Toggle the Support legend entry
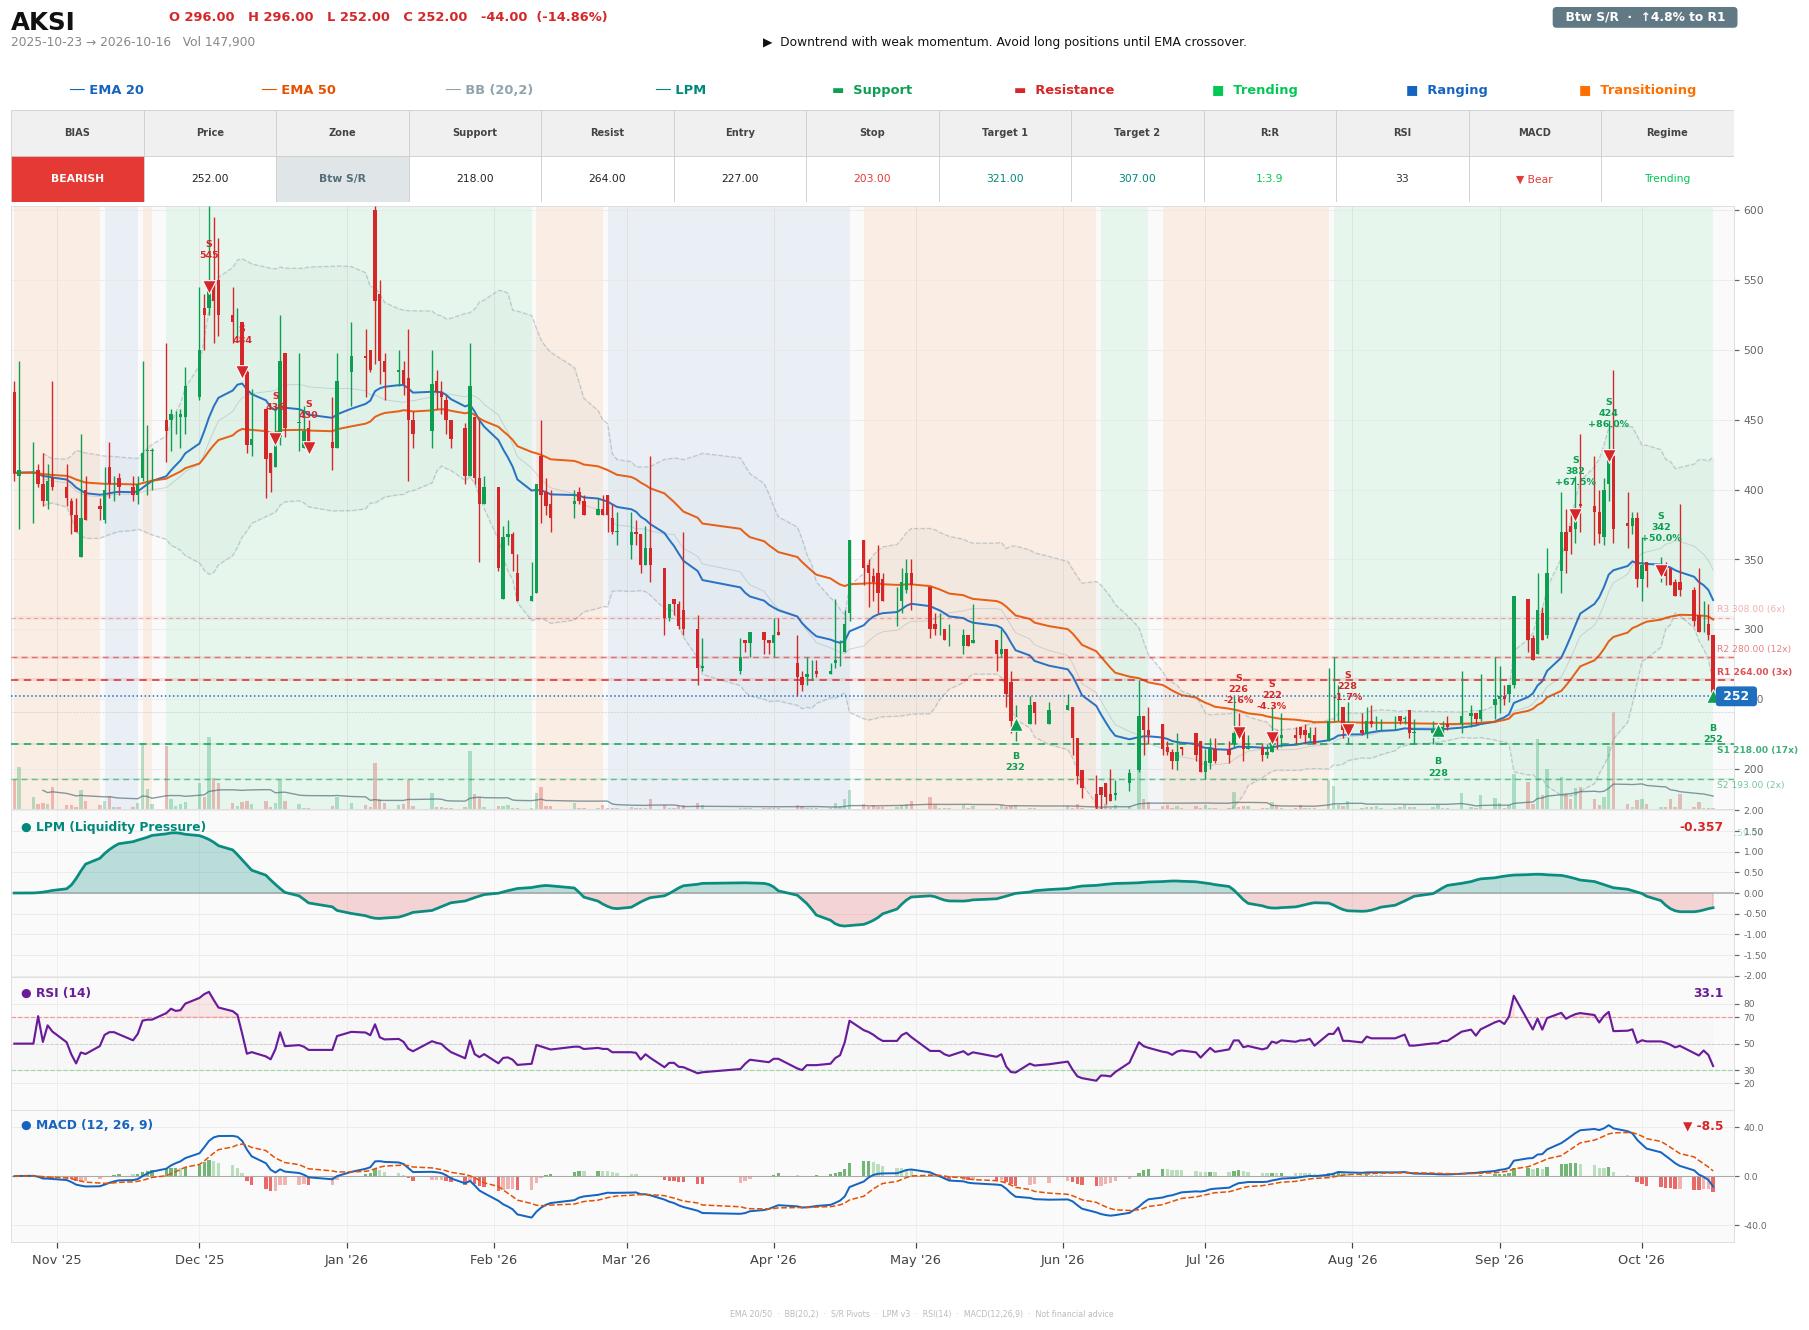This screenshot has width=1809, height=1330. (x=872, y=90)
